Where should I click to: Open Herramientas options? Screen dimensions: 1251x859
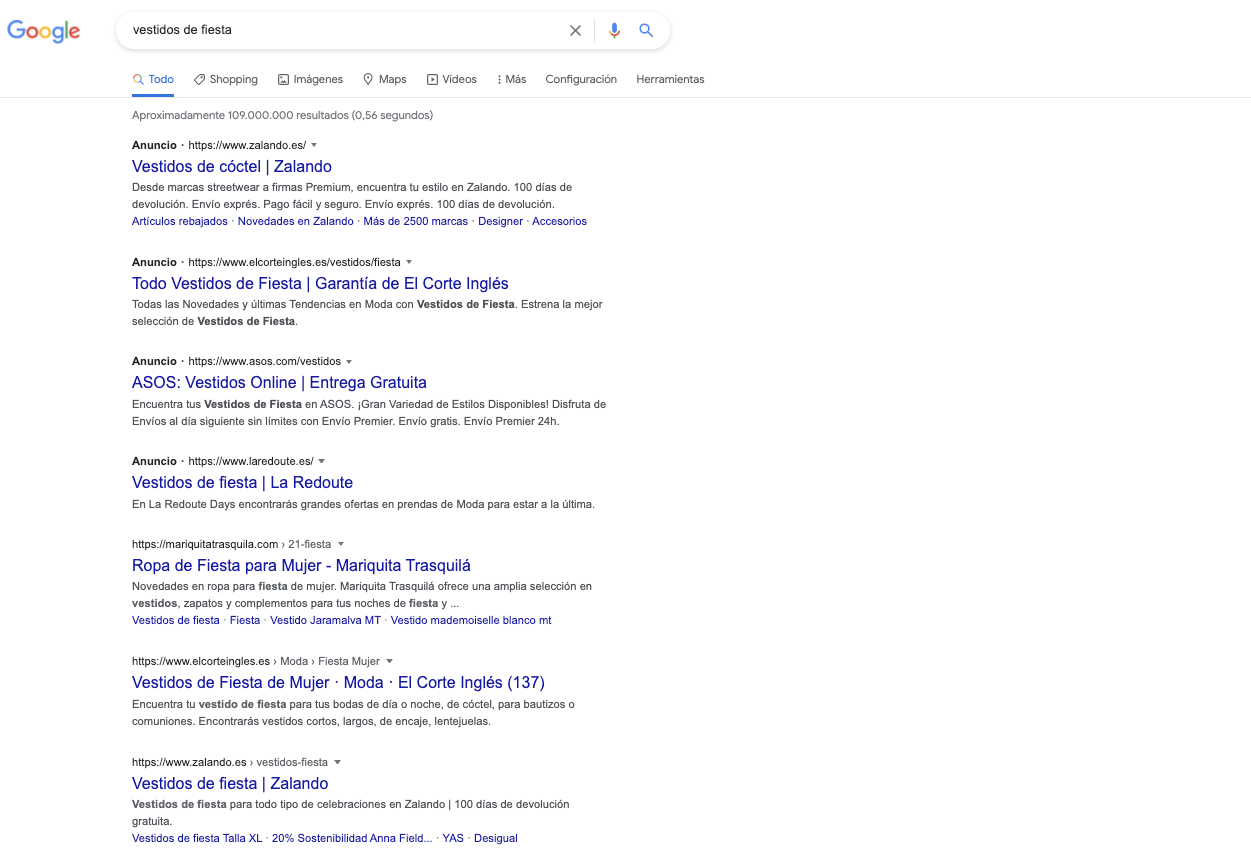pos(670,79)
